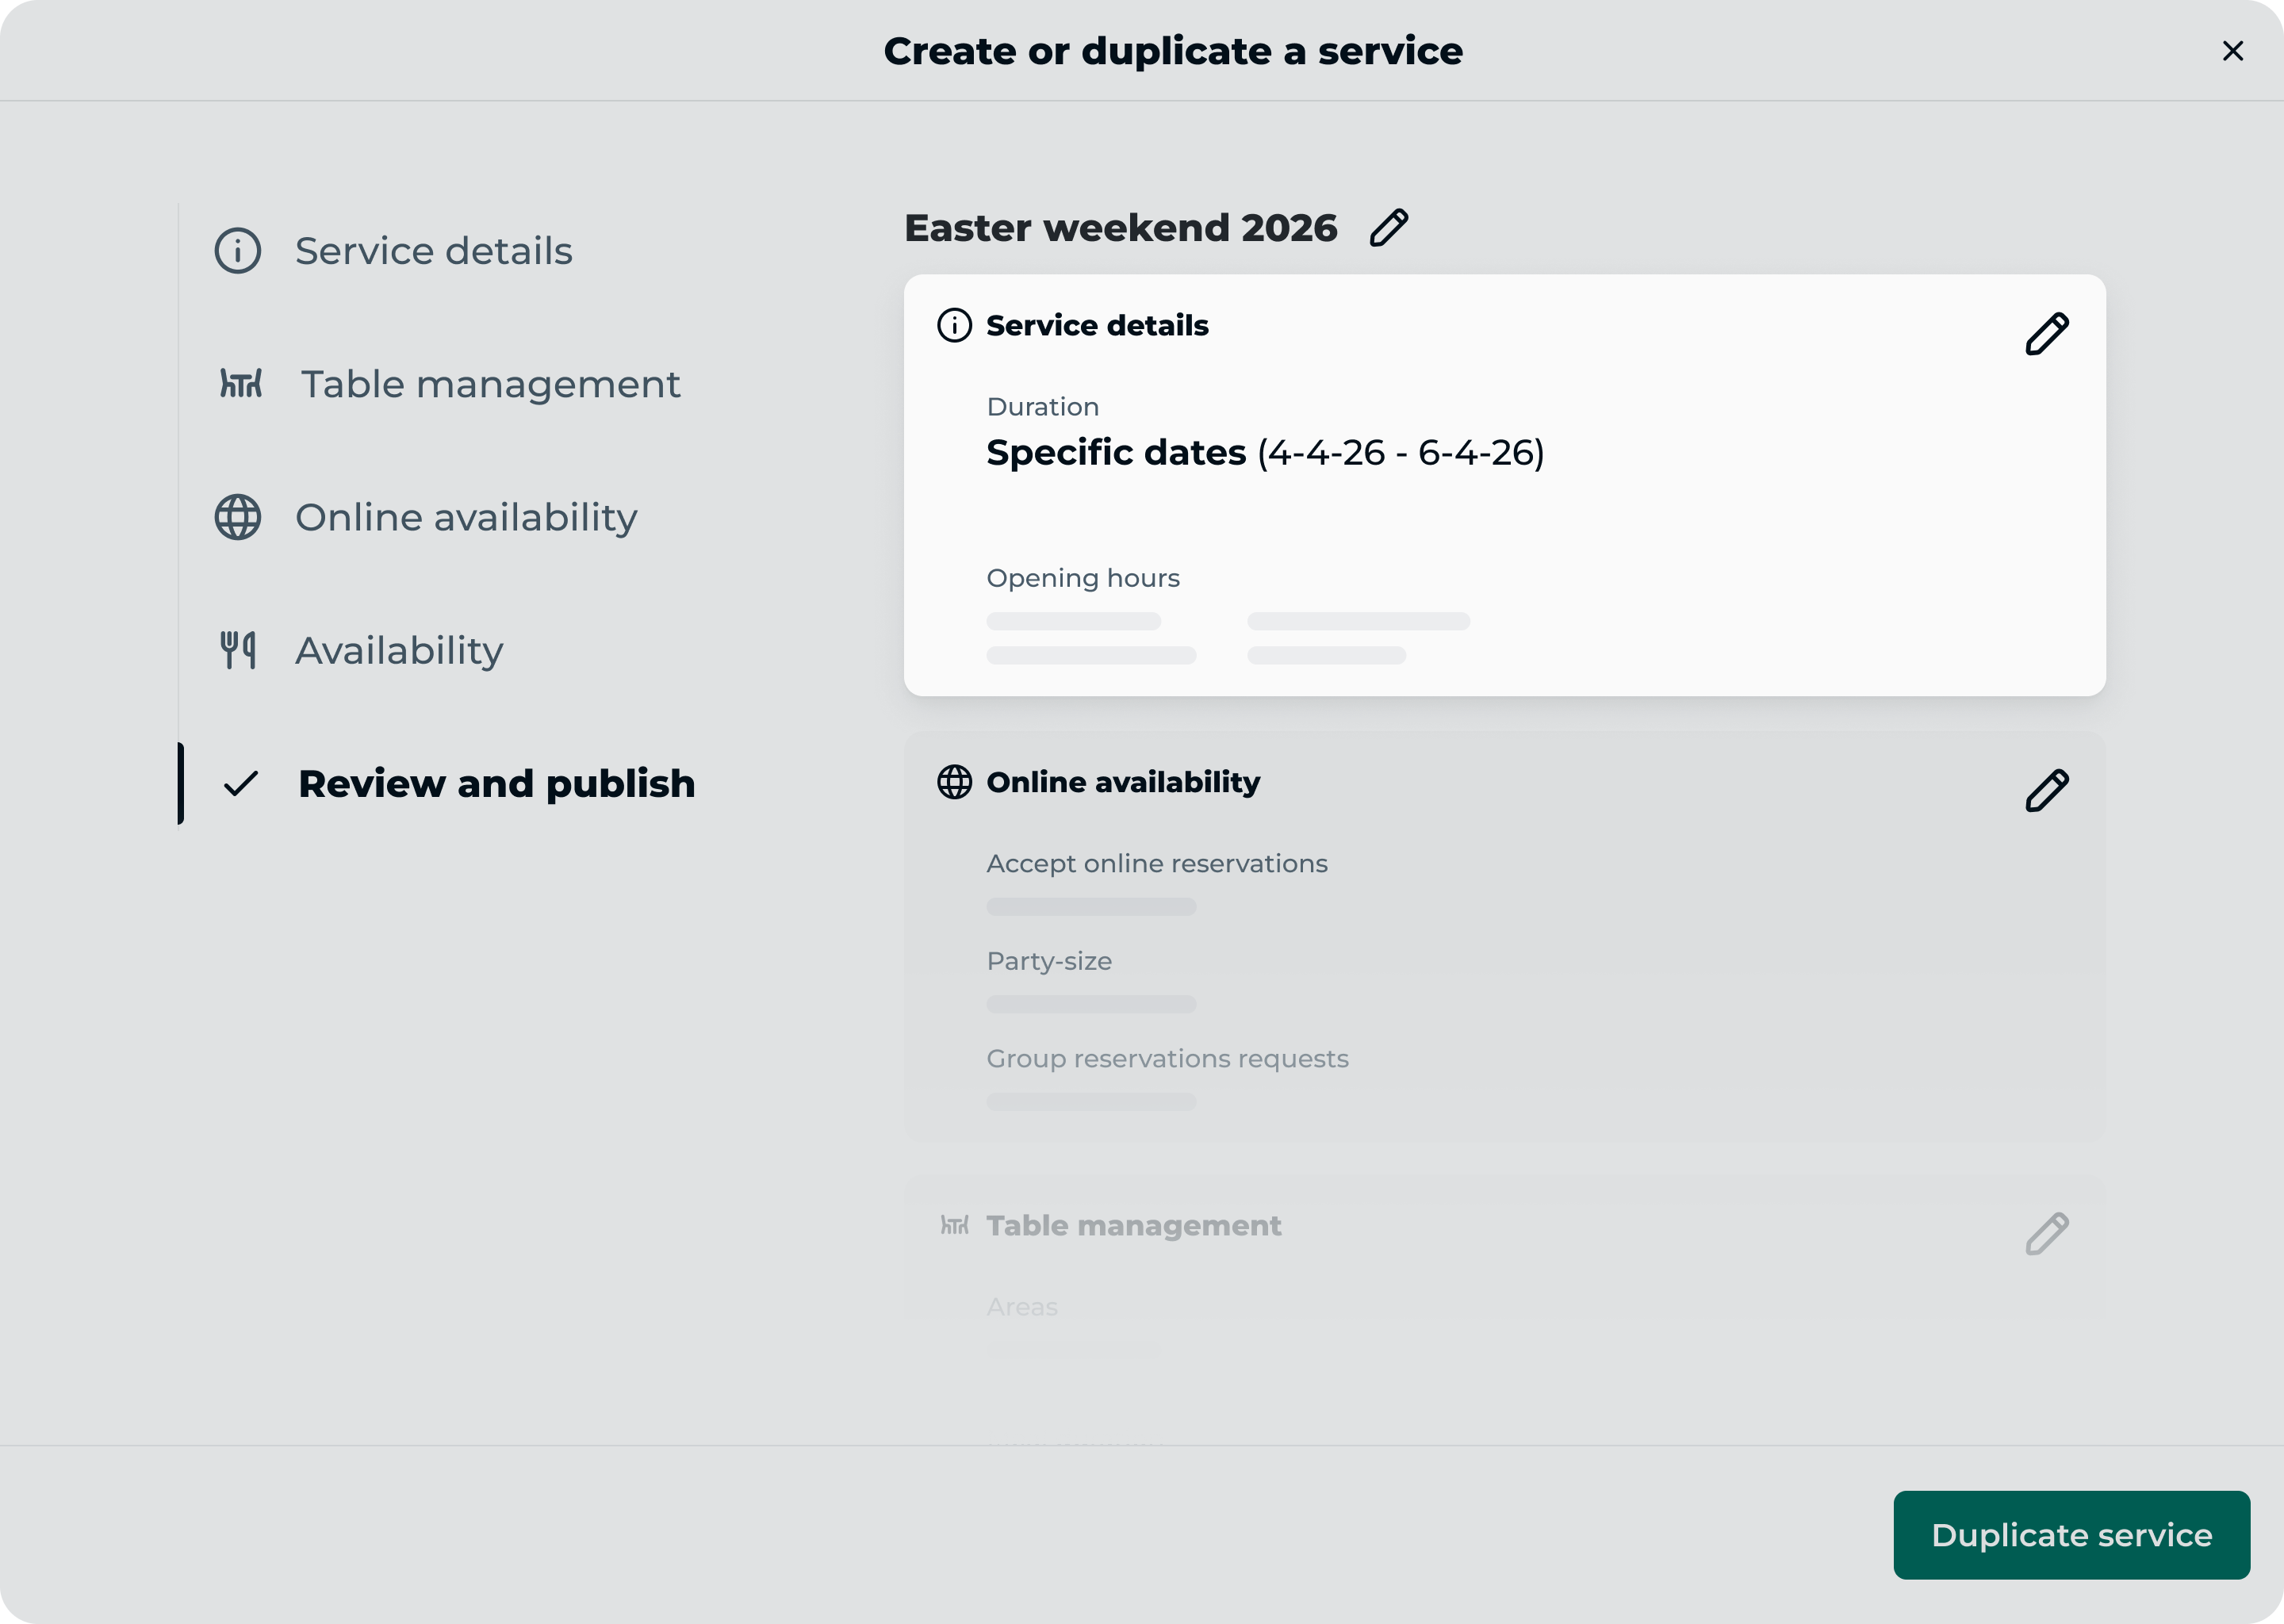The width and height of the screenshot is (2284, 1624).
Task: Open the Service details step
Action: click(433, 250)
